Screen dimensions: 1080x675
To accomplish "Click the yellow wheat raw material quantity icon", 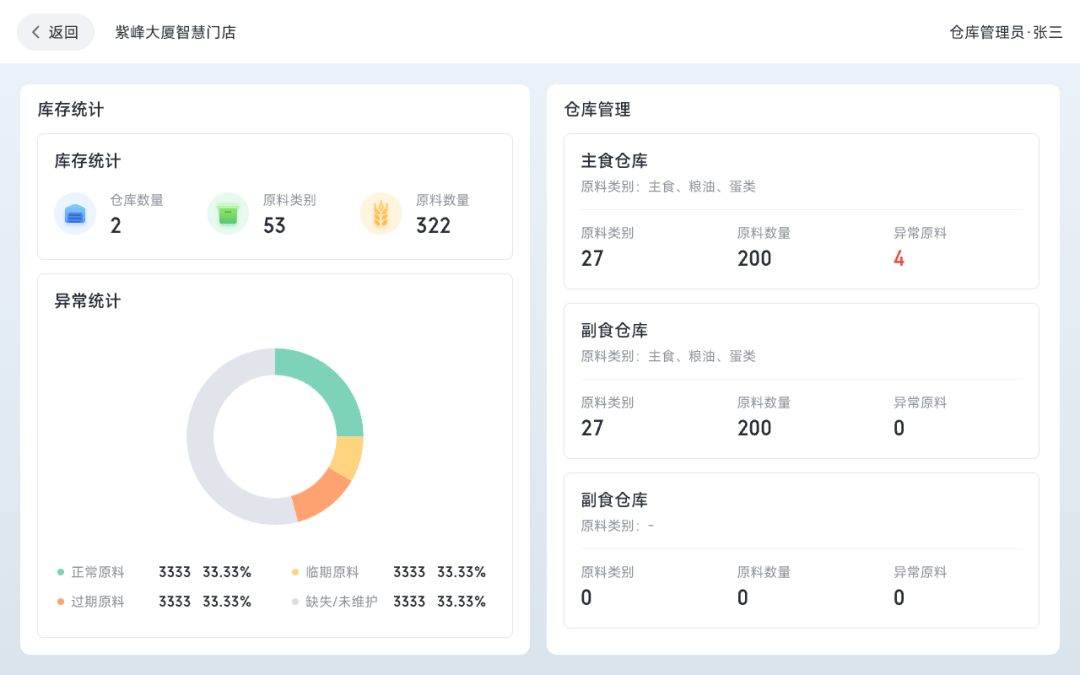I will pyautogui.click(x=381, y=214).
